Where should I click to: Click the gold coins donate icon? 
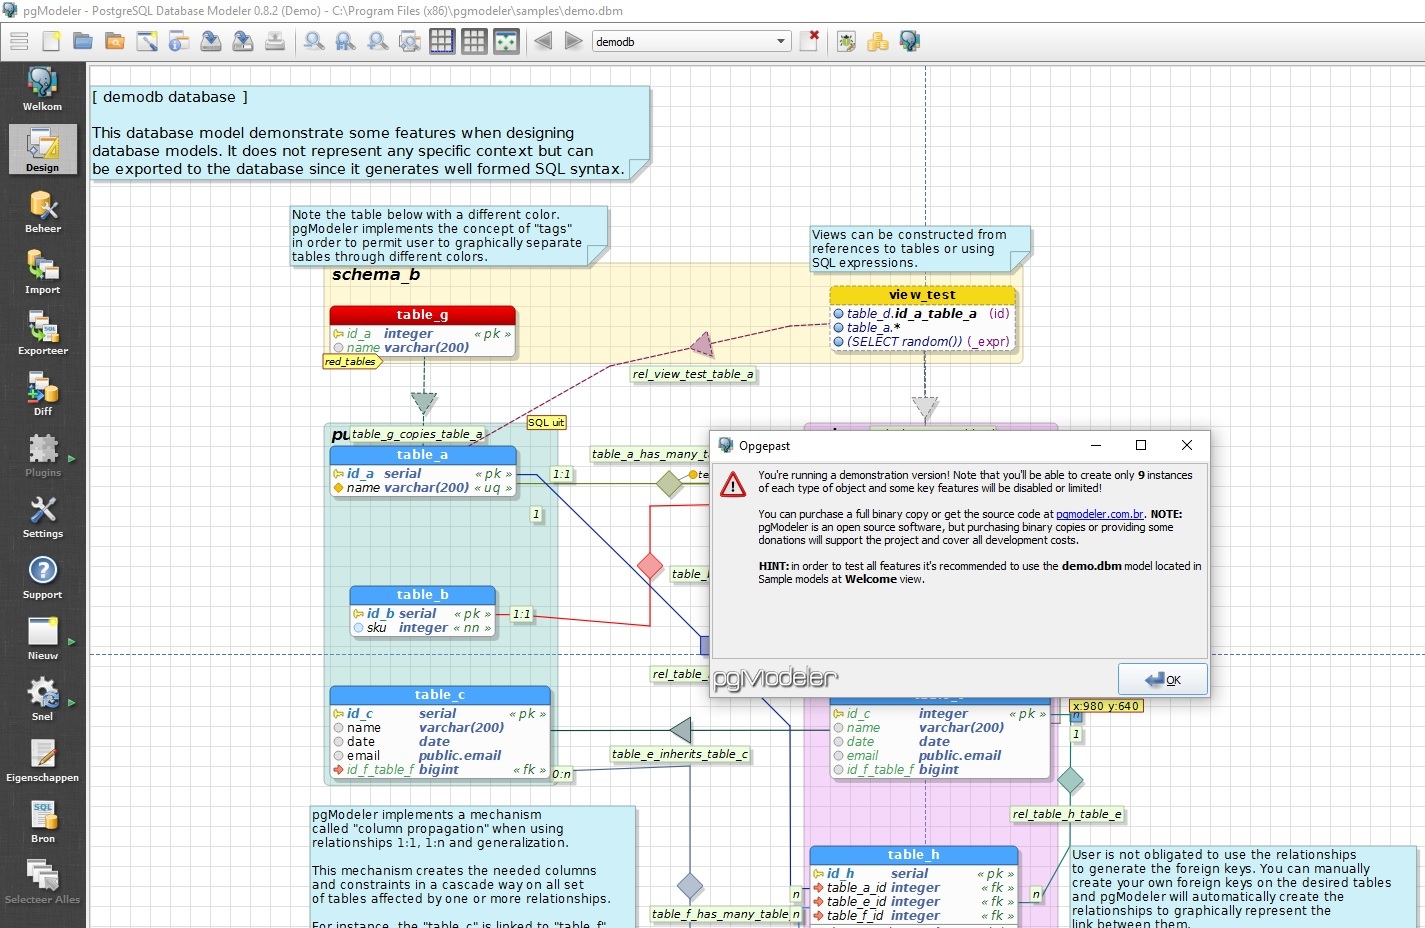pos(878,41)
